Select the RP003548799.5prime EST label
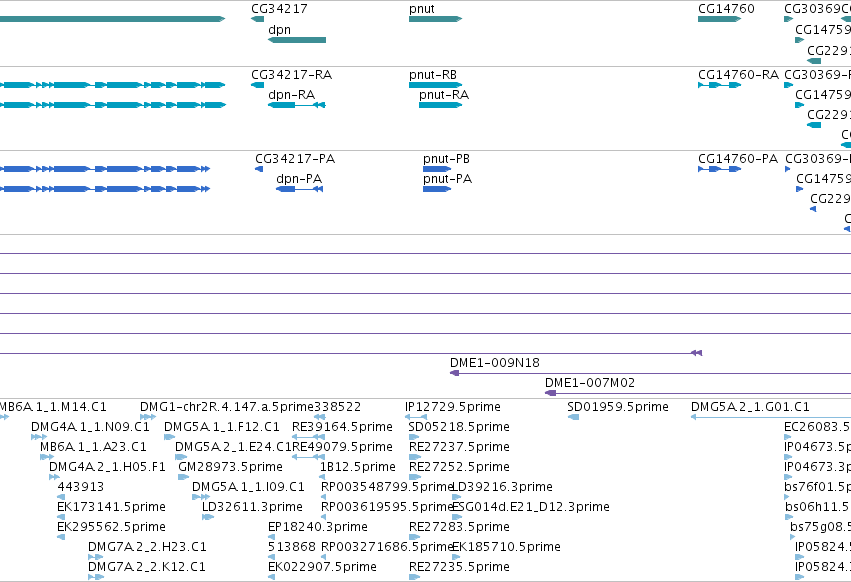 coord(386,486)
